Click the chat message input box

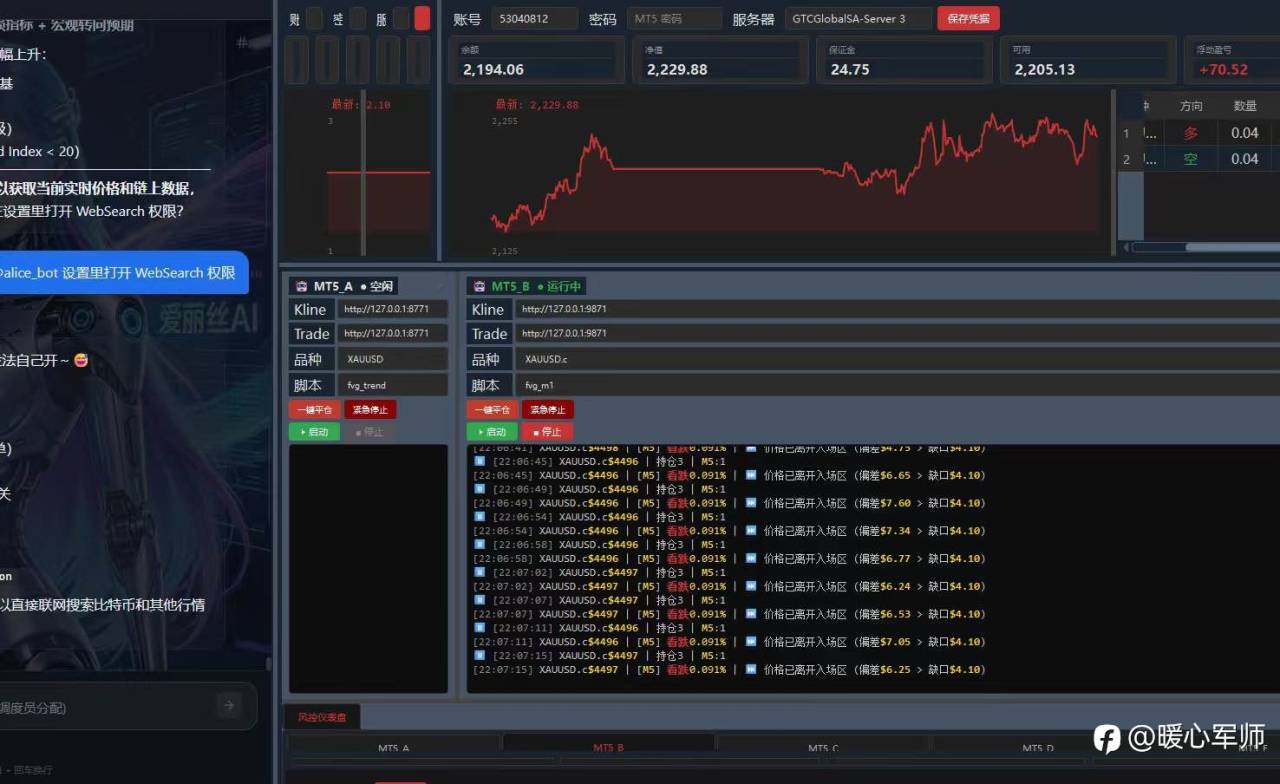[105, 707]
